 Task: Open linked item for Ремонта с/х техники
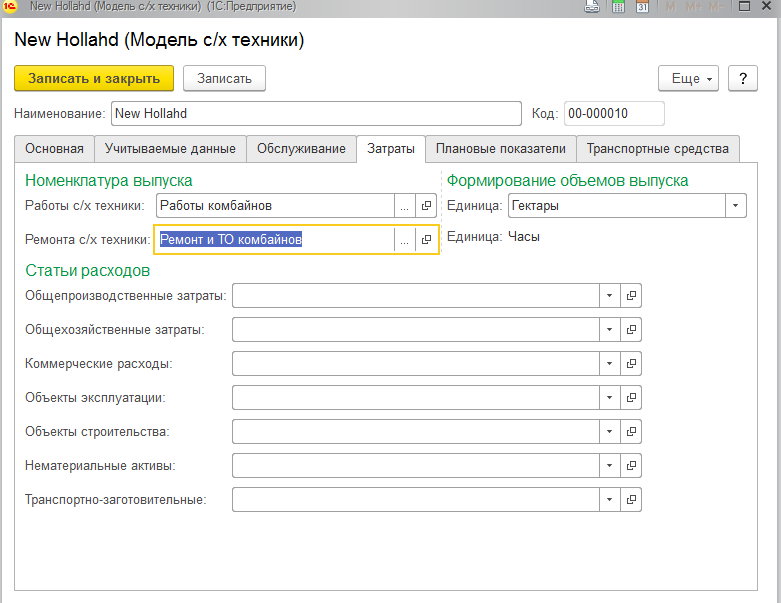tap(426, 240)
